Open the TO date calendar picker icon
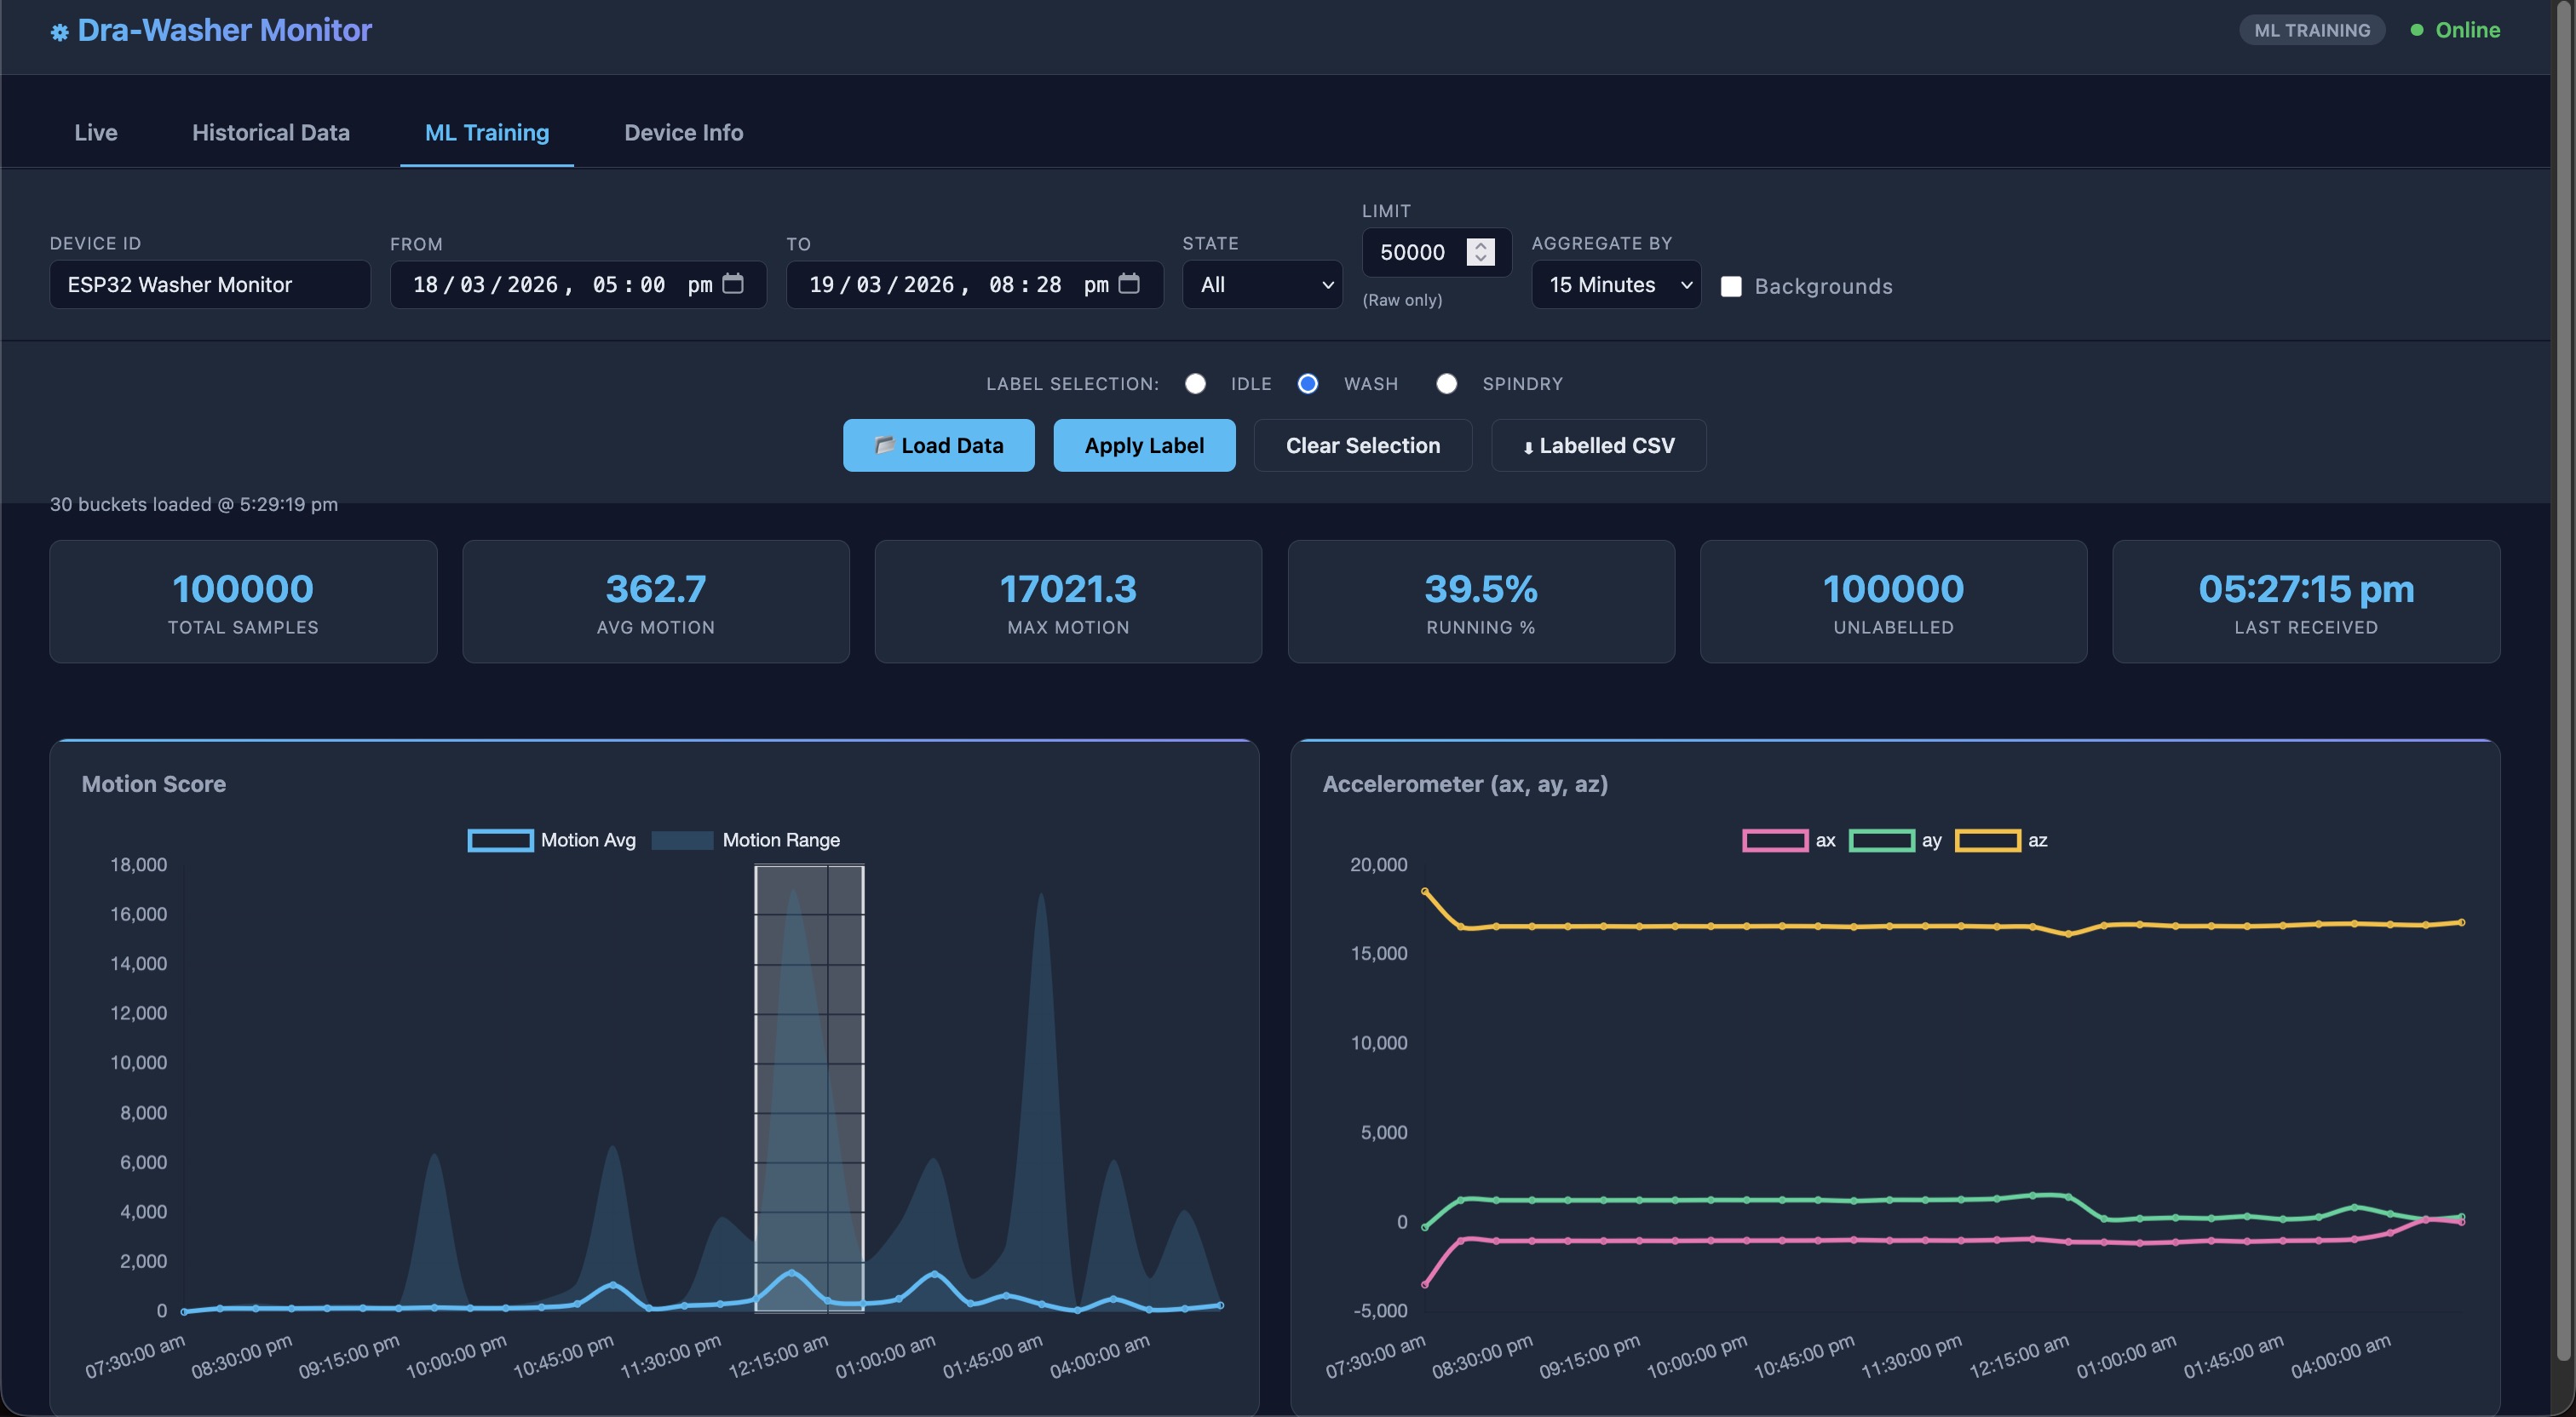2576x1417 pixels. 1129,284
